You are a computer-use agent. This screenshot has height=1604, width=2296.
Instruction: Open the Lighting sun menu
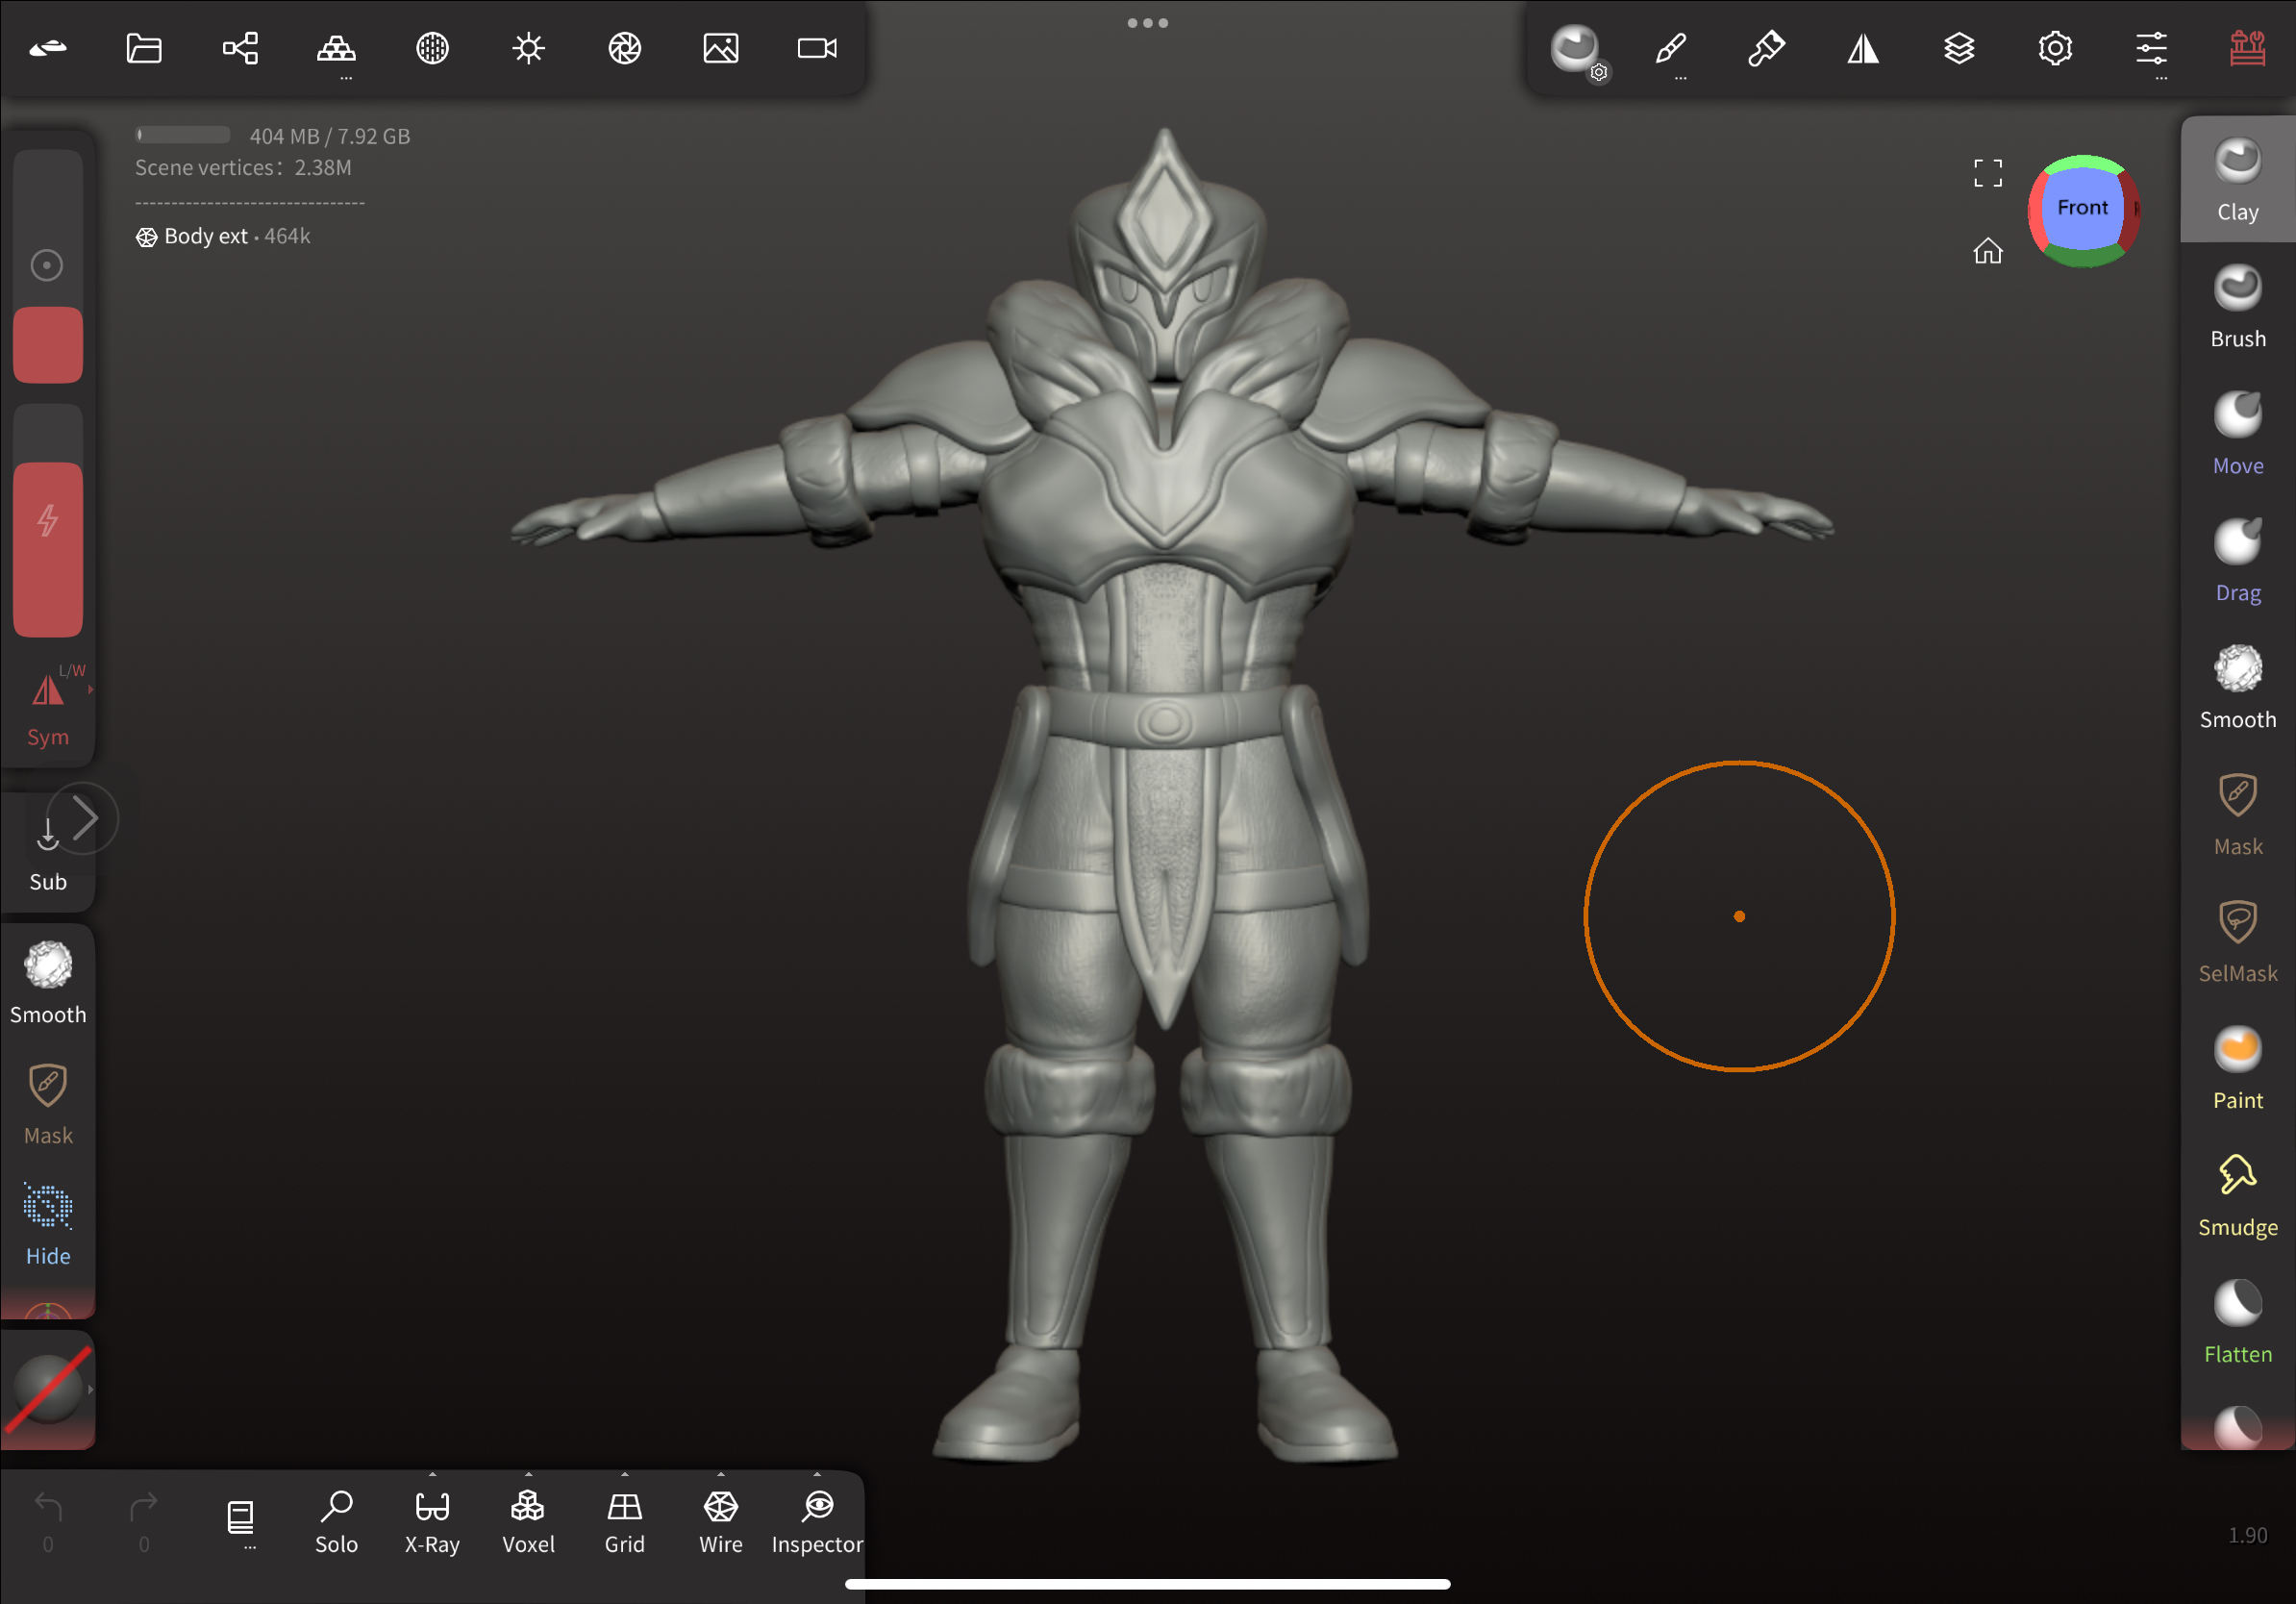click(528, 48)
